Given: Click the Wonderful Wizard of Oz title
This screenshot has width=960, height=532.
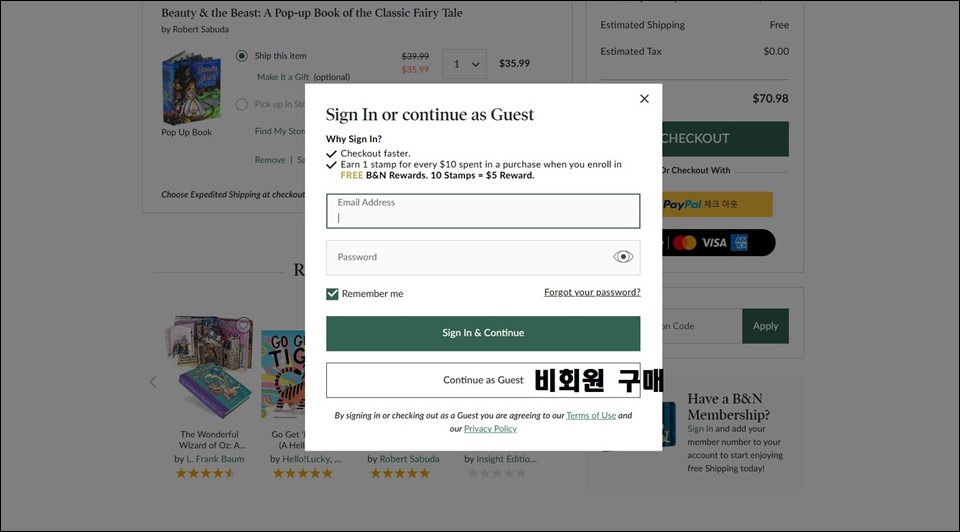Looking at the screenshot, I should (212, 440).
